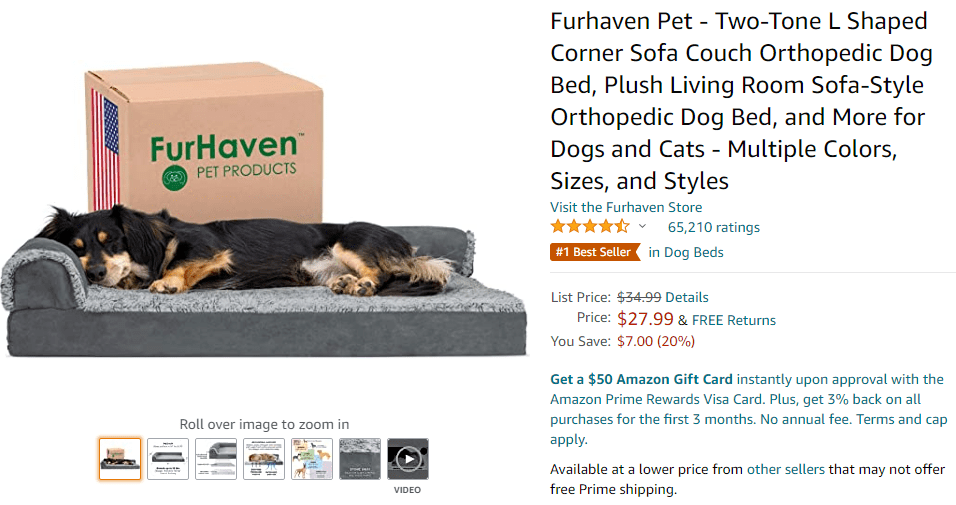Image resolution: width=956 pixels, height=505 pixels.
Task: Show list price Details
Action: pyautogui.click(x=687, y=297)
